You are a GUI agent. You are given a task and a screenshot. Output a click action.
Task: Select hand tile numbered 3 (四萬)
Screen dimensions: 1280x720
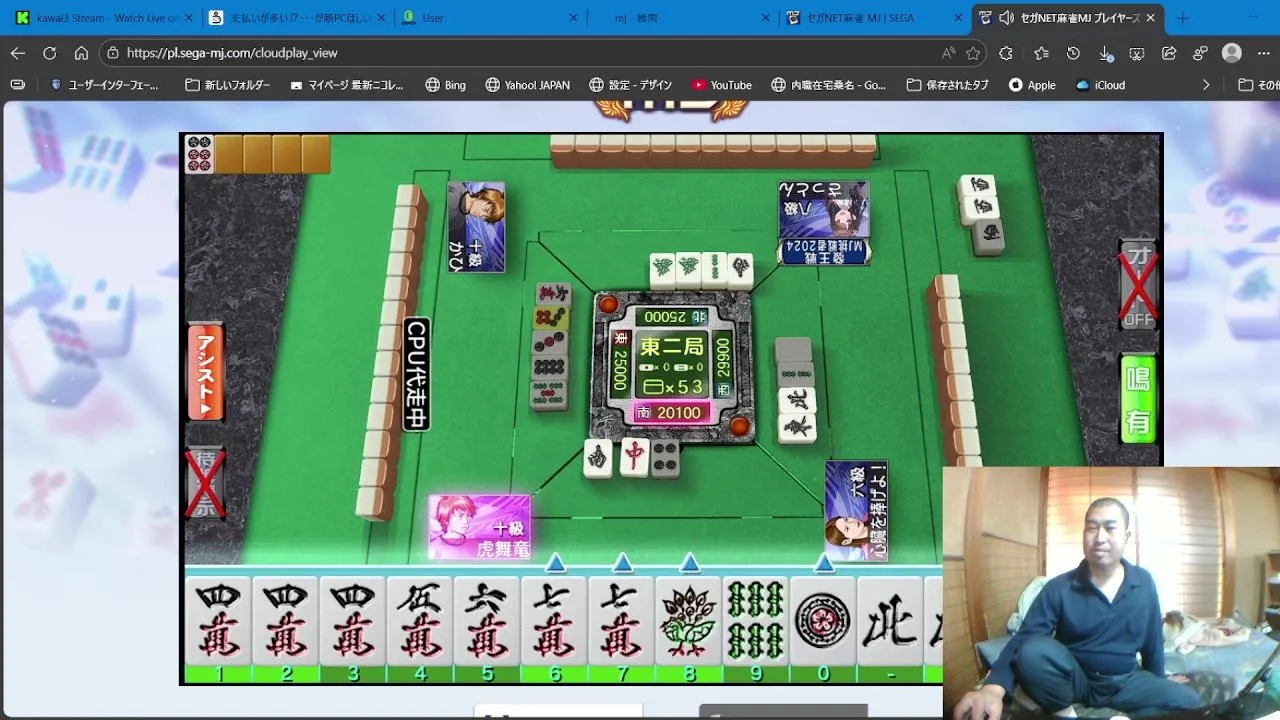tap(352, 621)
